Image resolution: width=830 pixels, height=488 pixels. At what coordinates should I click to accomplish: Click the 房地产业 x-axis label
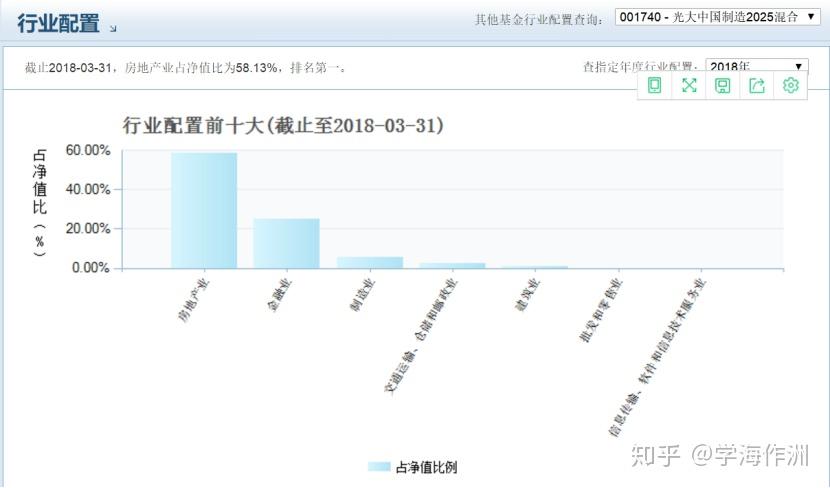pos(194,301)
